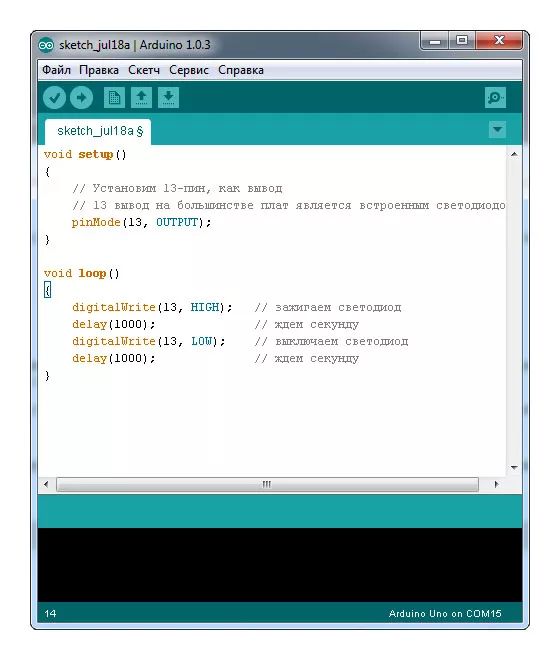Click the closing brace of loop
560x660 pixels.
click(47, 375)
